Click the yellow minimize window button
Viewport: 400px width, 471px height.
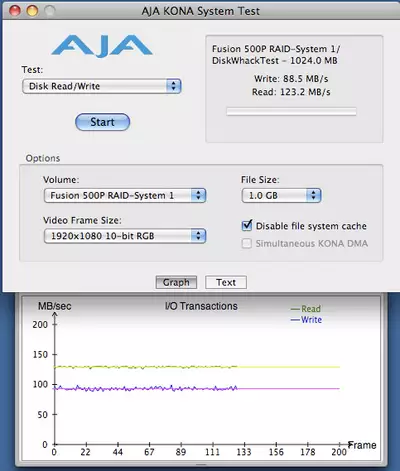coord(32,11)
